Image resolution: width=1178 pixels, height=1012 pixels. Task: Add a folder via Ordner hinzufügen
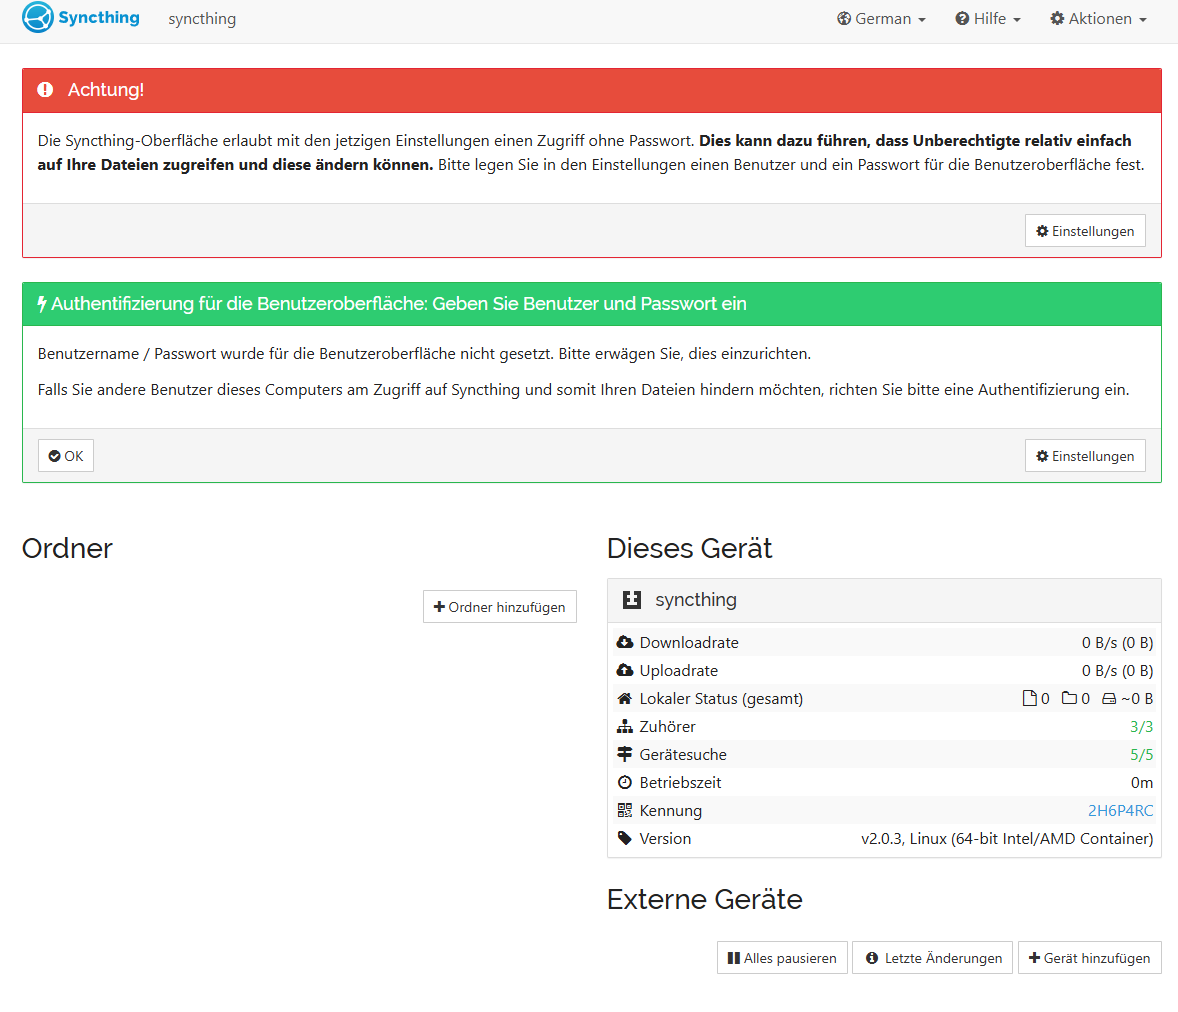coord(500,607)
